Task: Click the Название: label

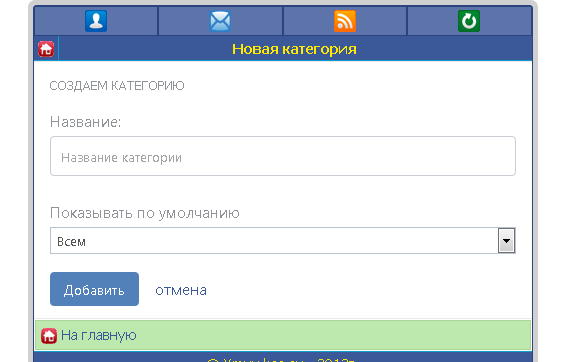Action: click(86, 122)
